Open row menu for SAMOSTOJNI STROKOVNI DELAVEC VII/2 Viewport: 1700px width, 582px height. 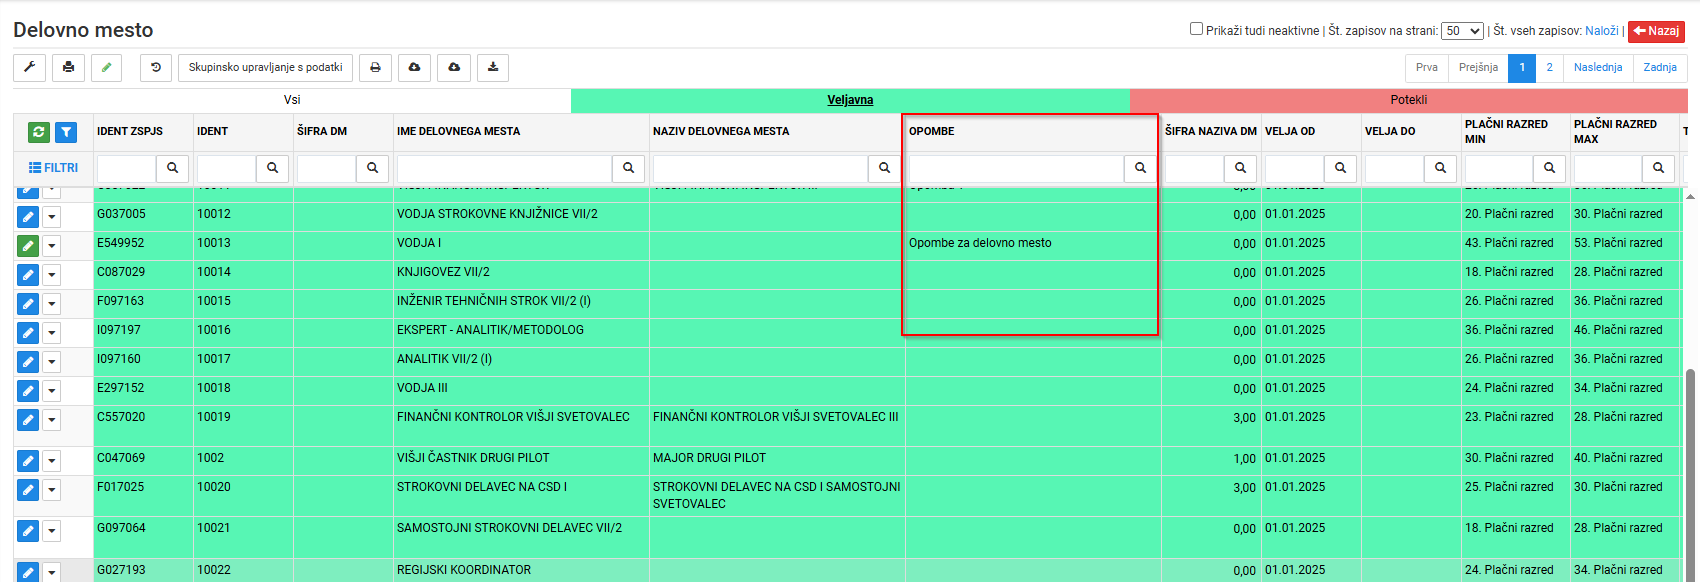tap(52, 531)
